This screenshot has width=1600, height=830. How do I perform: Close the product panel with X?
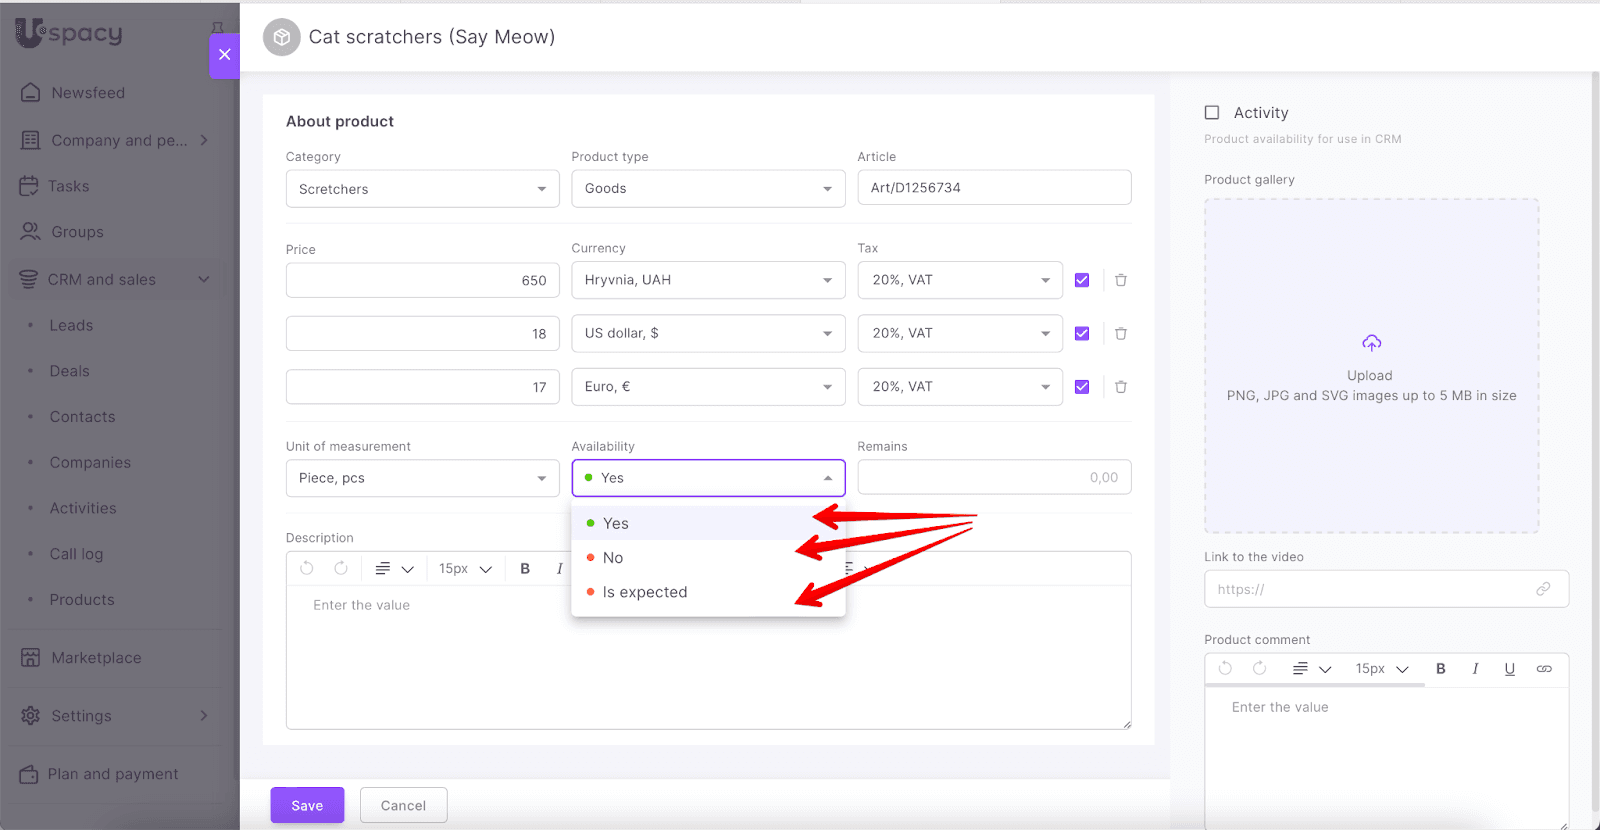click(x=225, y=55)
